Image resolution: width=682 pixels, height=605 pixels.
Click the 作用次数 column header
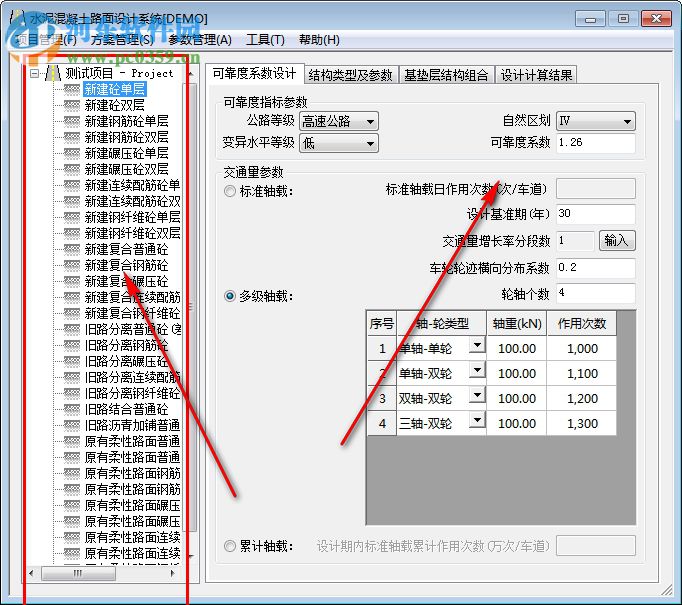coord(582,324)
